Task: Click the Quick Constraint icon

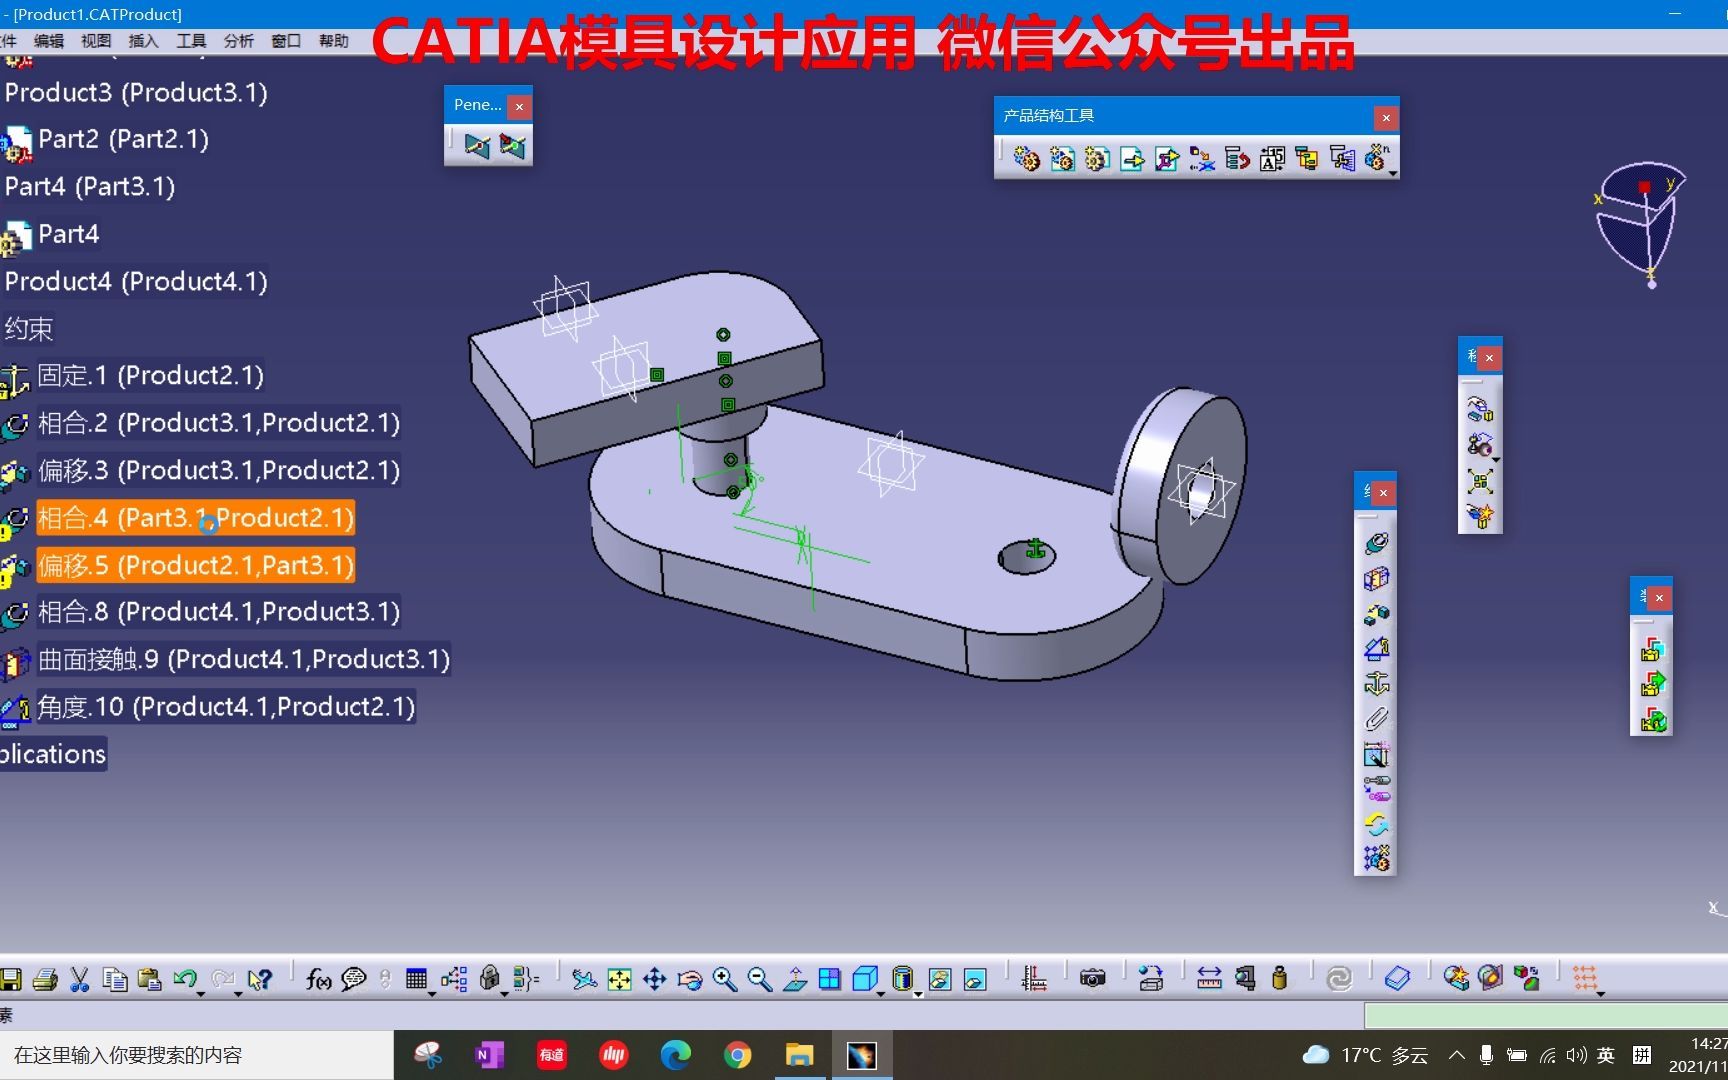Action: tap(1376, 755)
